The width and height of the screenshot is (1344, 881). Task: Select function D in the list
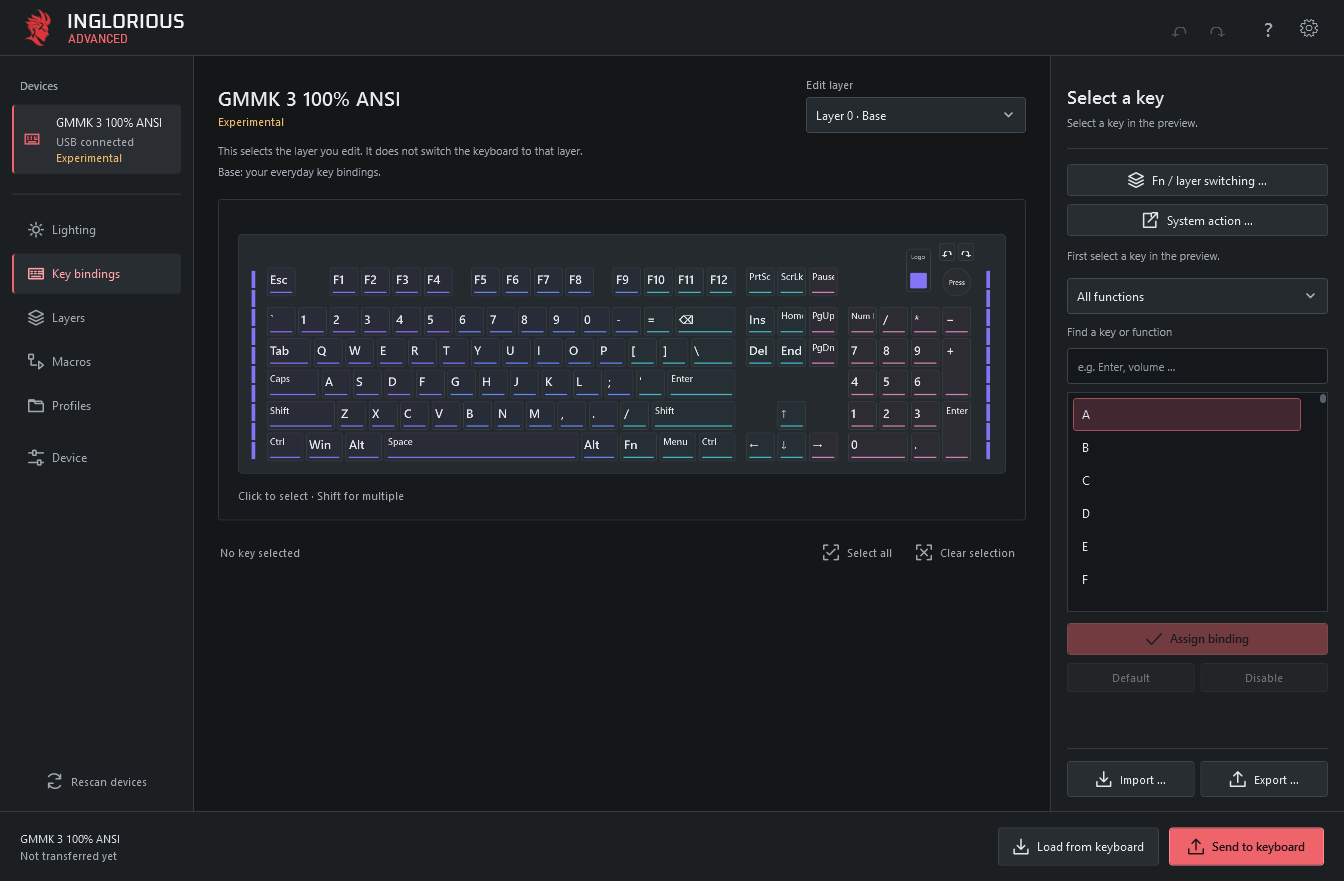point(1187,513)
